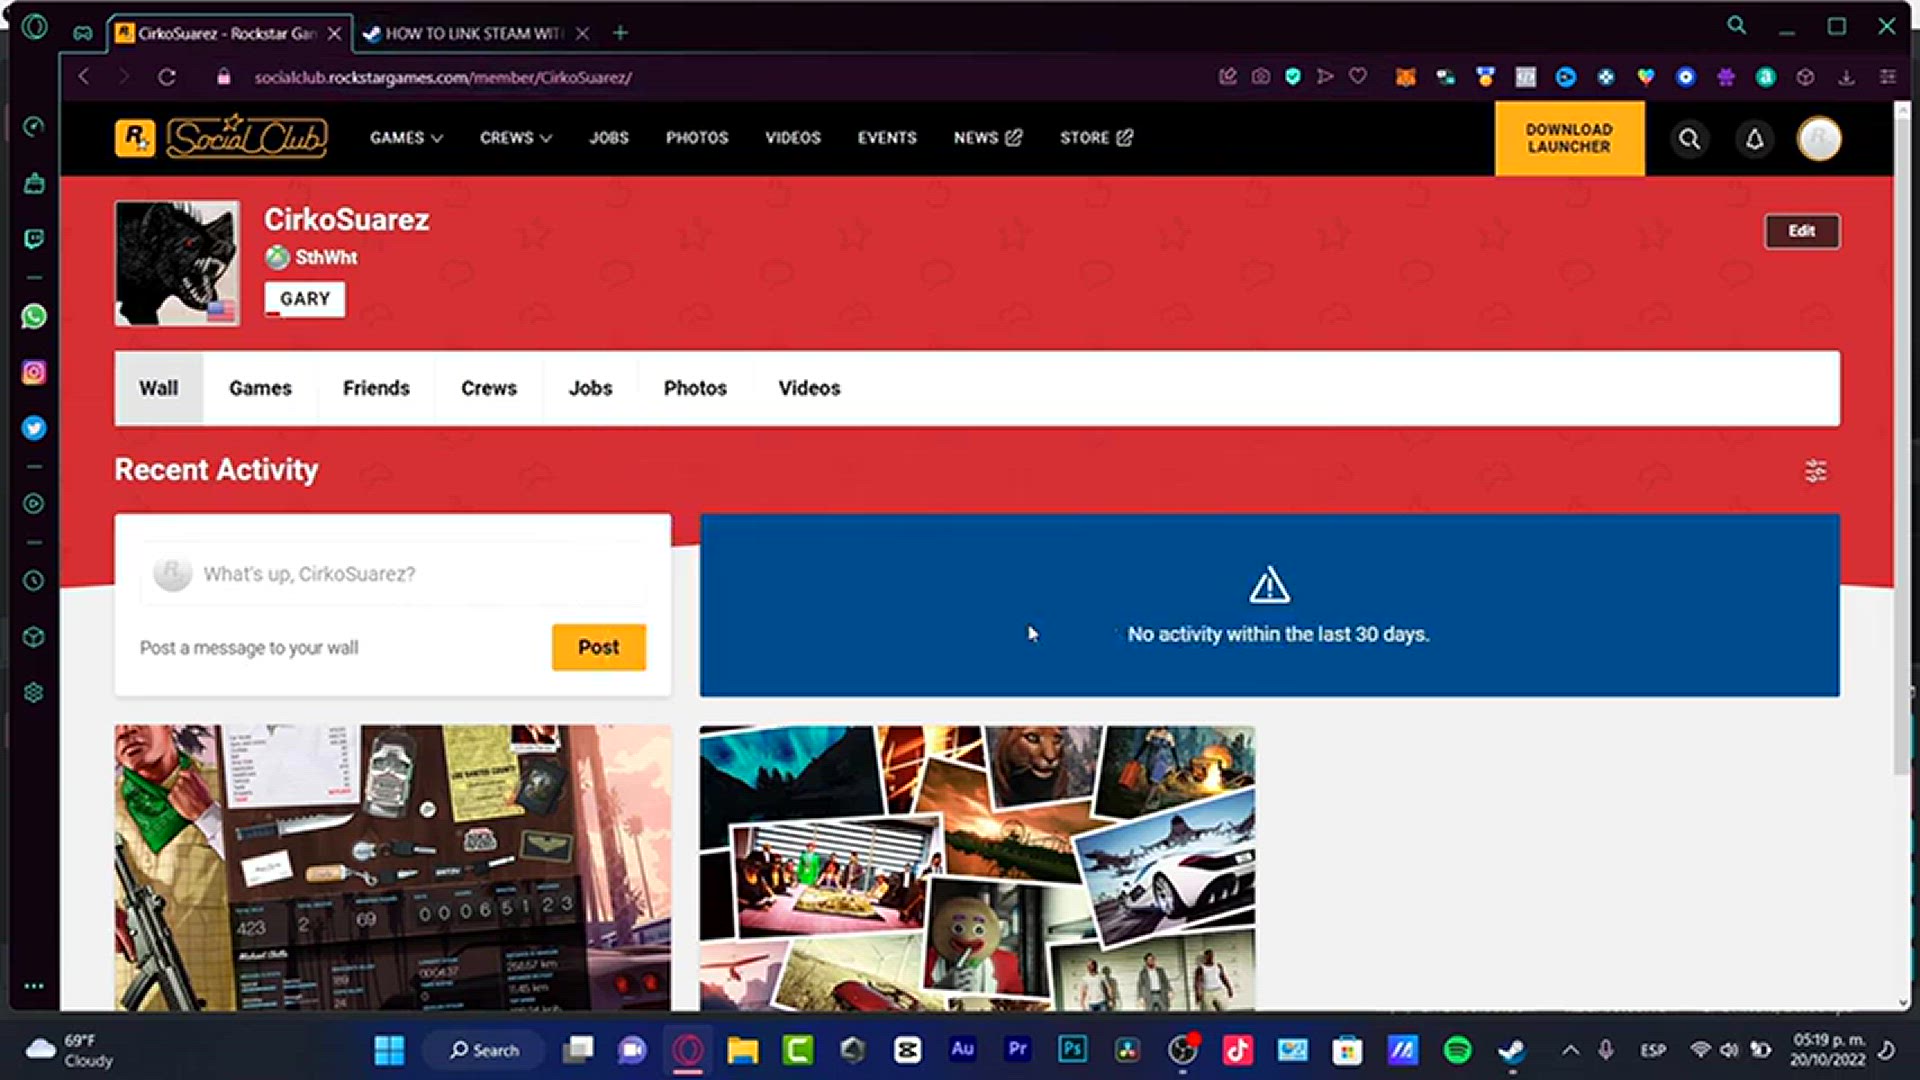Launch Spotify from taskbar
The width and height of the screenshot is (1920, 1080).
tap(1457, 1050)
